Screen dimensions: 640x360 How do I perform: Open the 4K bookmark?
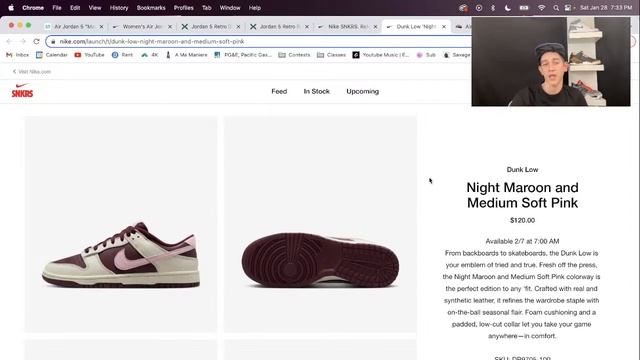(x=150, y=55)
